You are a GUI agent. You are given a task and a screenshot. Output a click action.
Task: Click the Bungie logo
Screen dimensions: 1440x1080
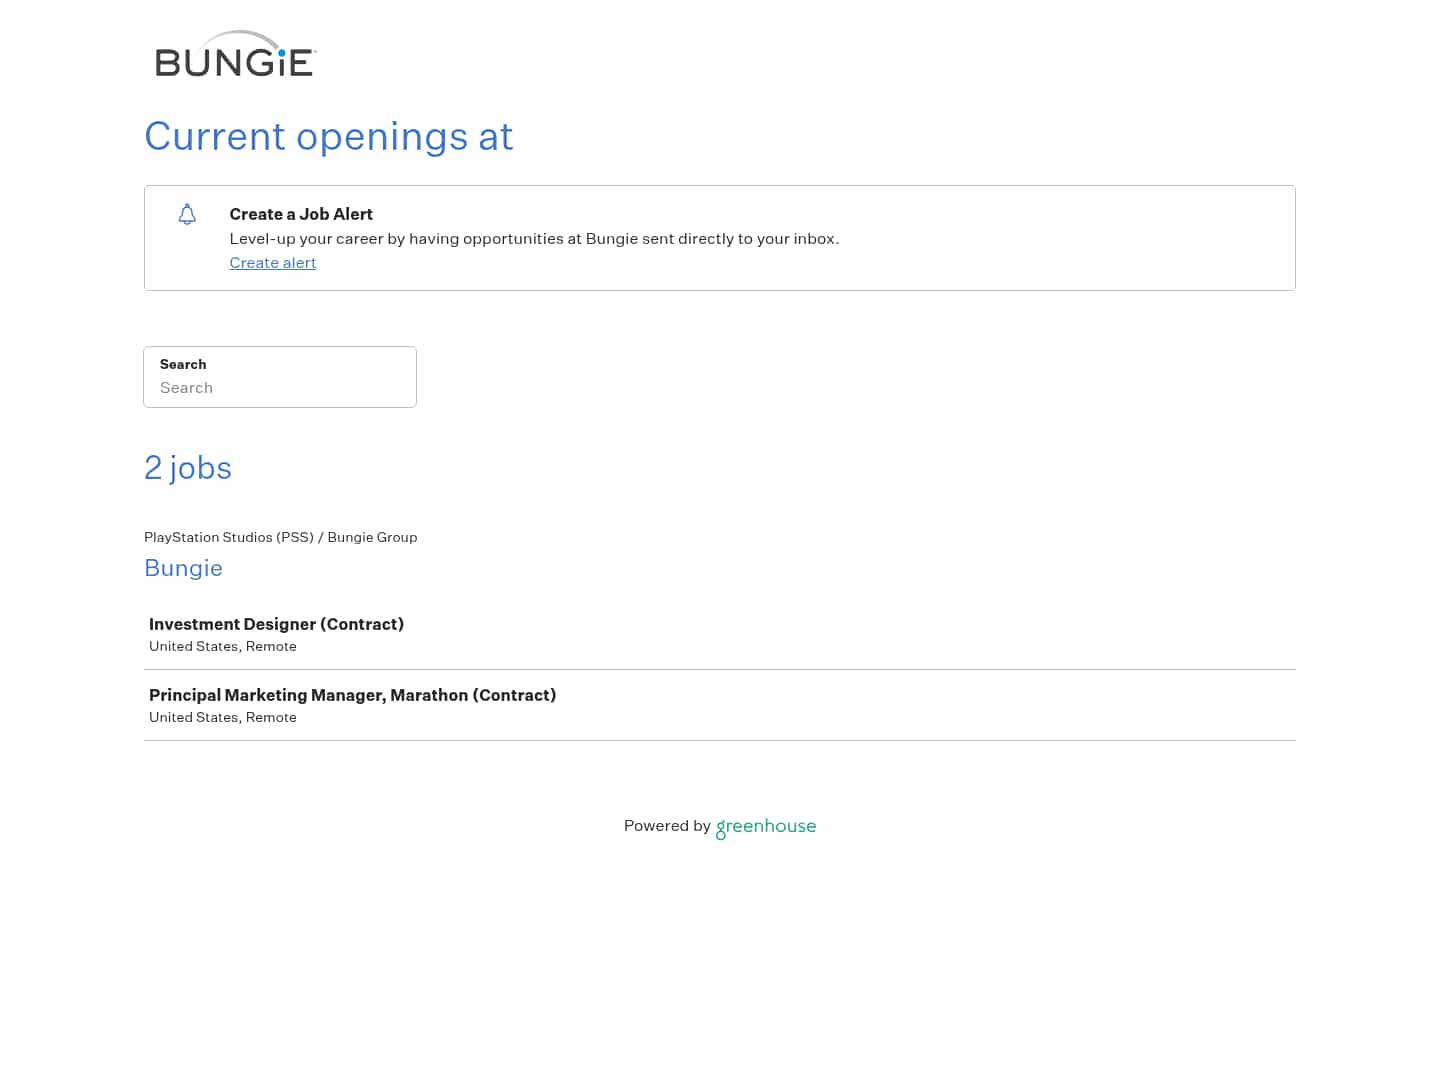(236, 54)
